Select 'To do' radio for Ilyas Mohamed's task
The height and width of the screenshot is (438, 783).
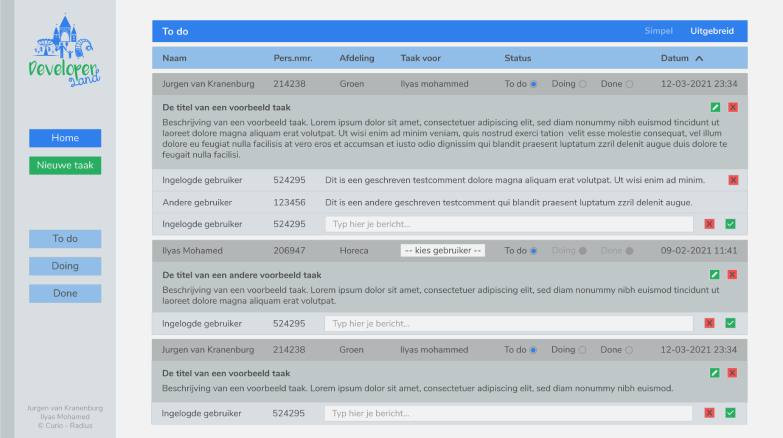533,251
